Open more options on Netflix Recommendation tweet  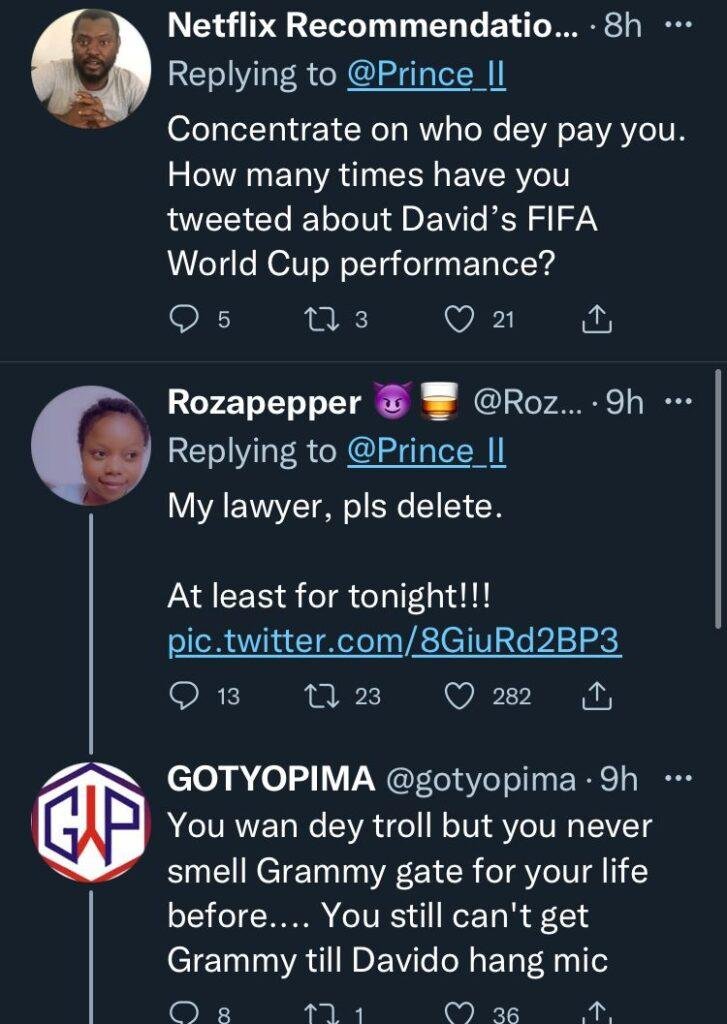point(679,26)
